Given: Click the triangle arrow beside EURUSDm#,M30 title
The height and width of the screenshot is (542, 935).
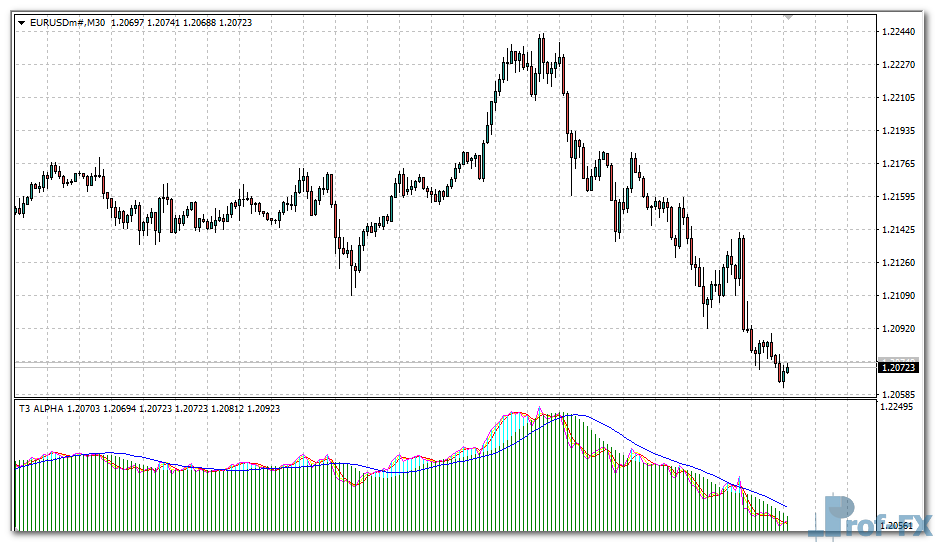Looking at the screenshot, I should 21,21.
